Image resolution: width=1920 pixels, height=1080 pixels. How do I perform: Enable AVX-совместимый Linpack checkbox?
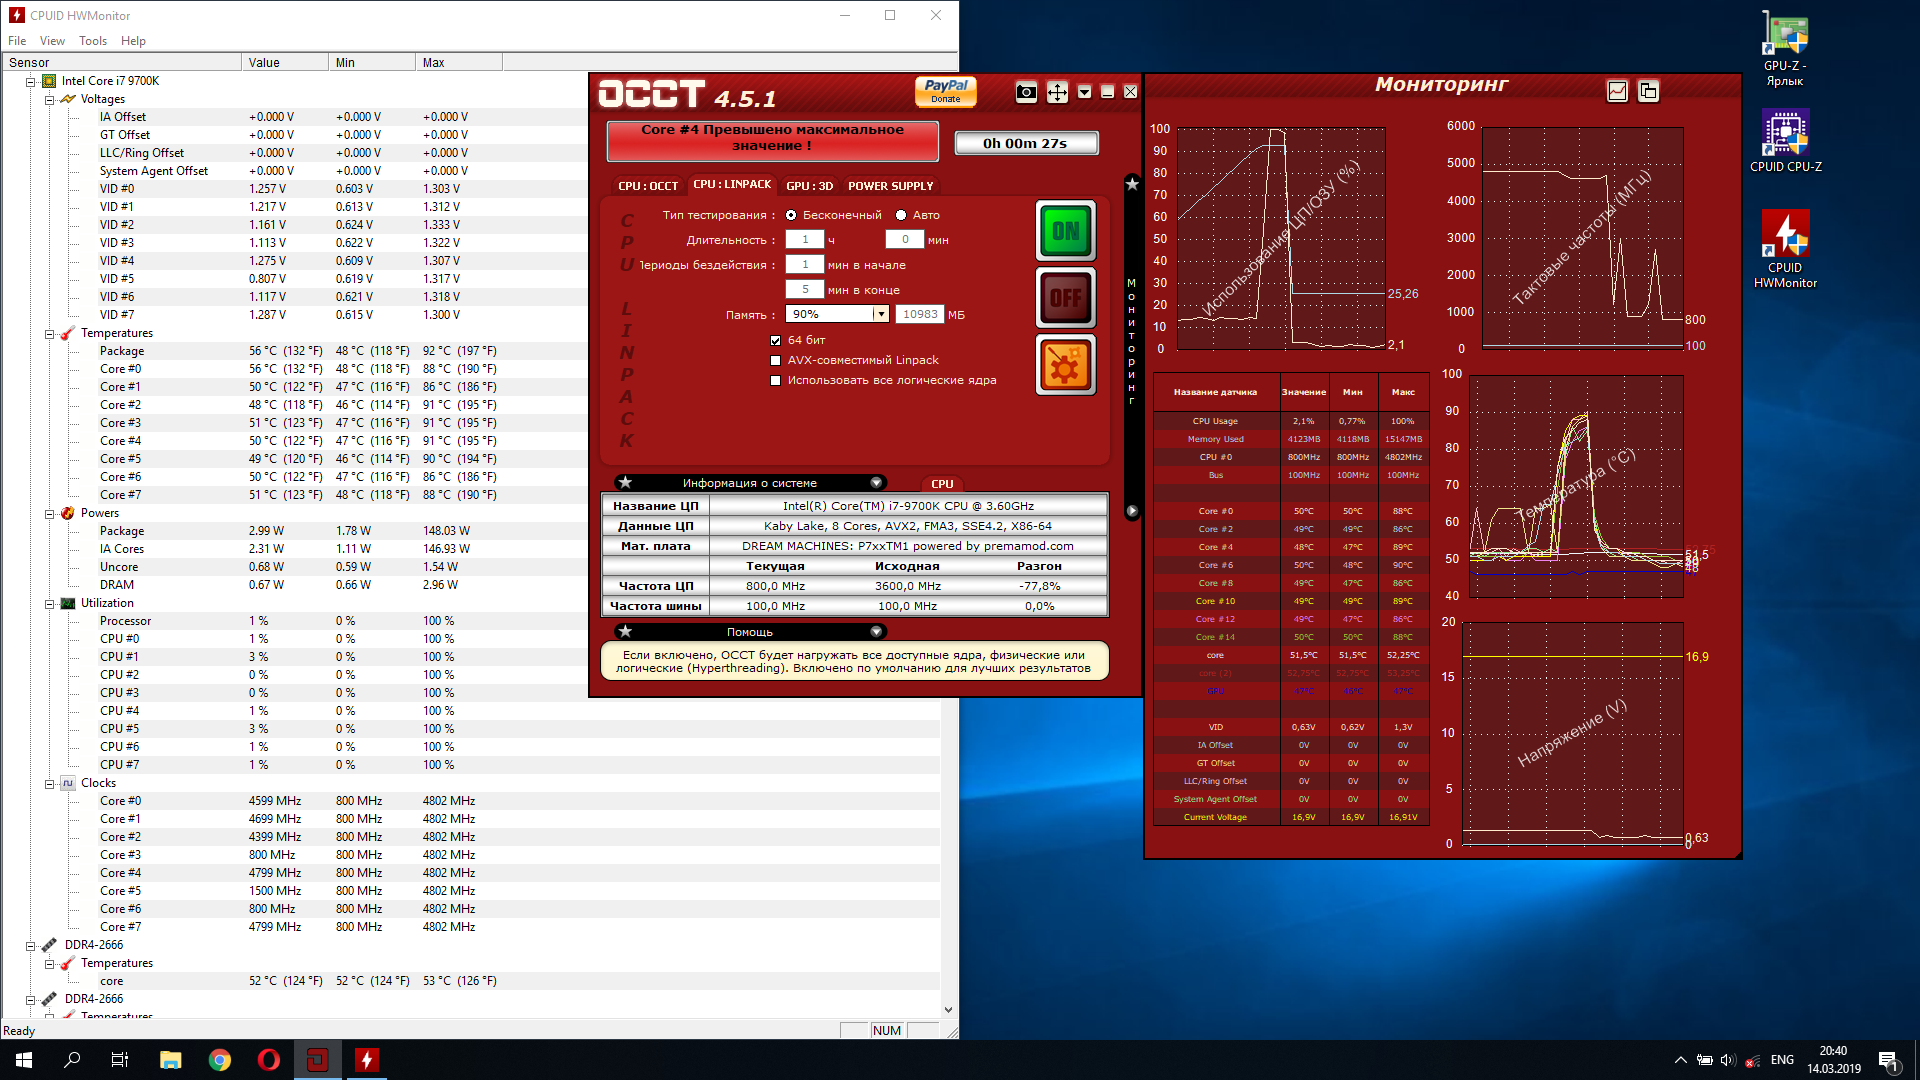775,360
